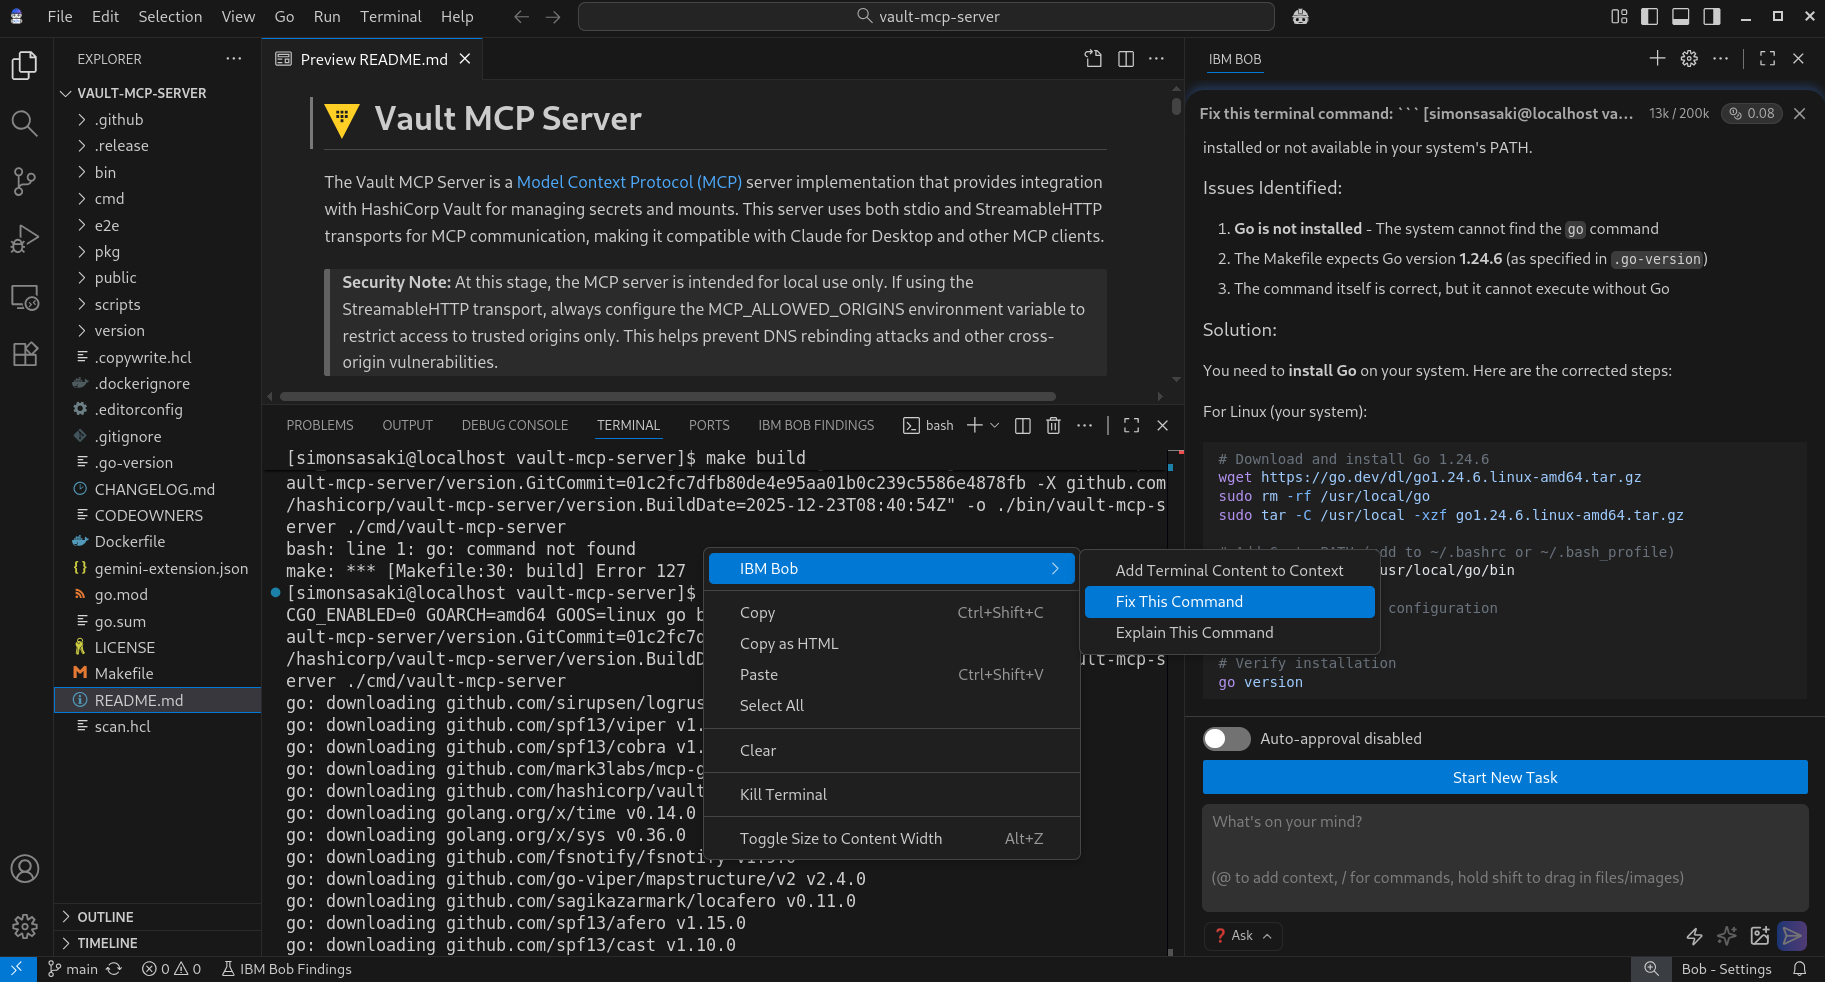
Task: Open the Model Context Protocol (MCP) link
Action: (x=629, y=182)
